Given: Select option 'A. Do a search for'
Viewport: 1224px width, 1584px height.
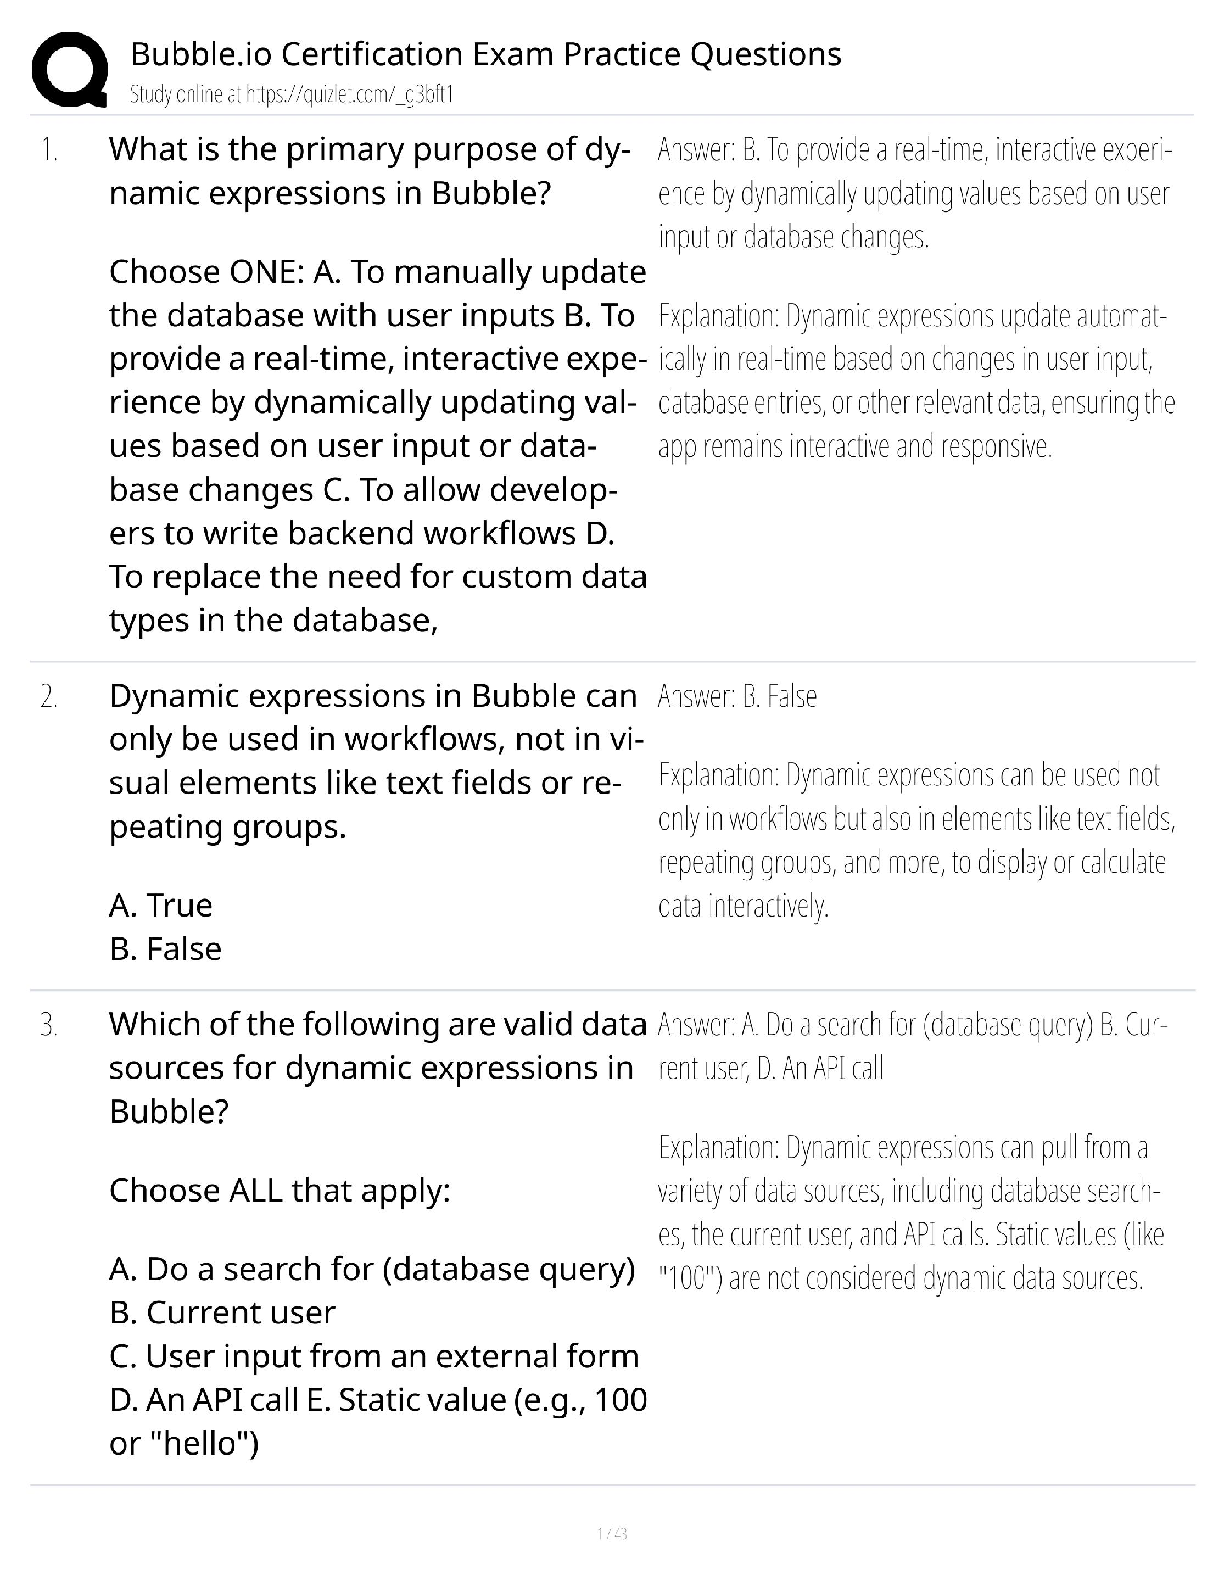Looking at the screenshot, I should coord(372,1269).
